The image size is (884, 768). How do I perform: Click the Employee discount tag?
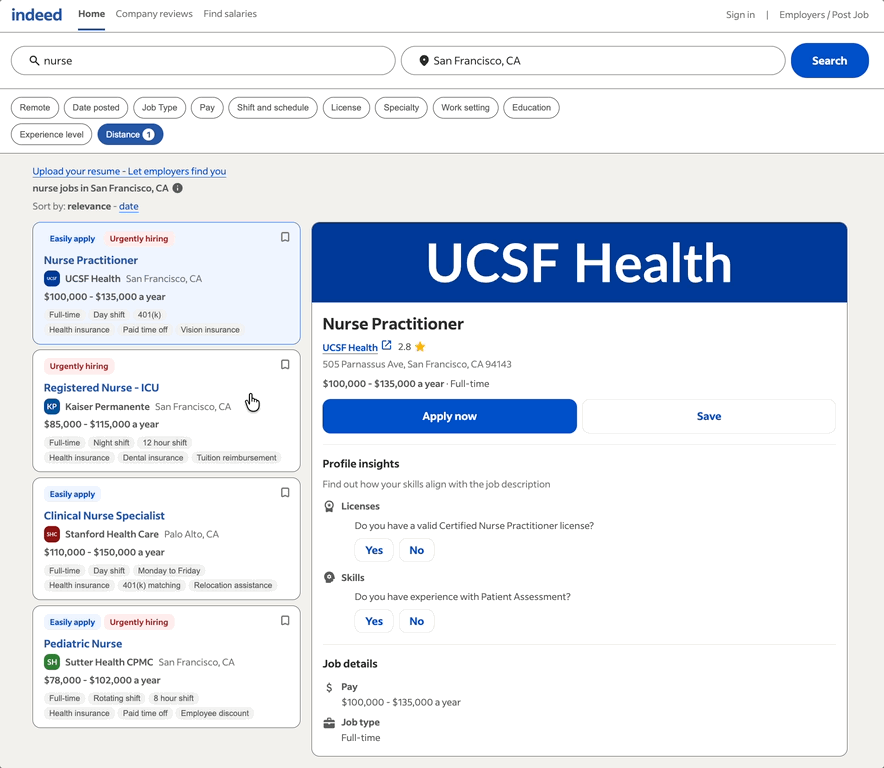click(x=215, y=713)
